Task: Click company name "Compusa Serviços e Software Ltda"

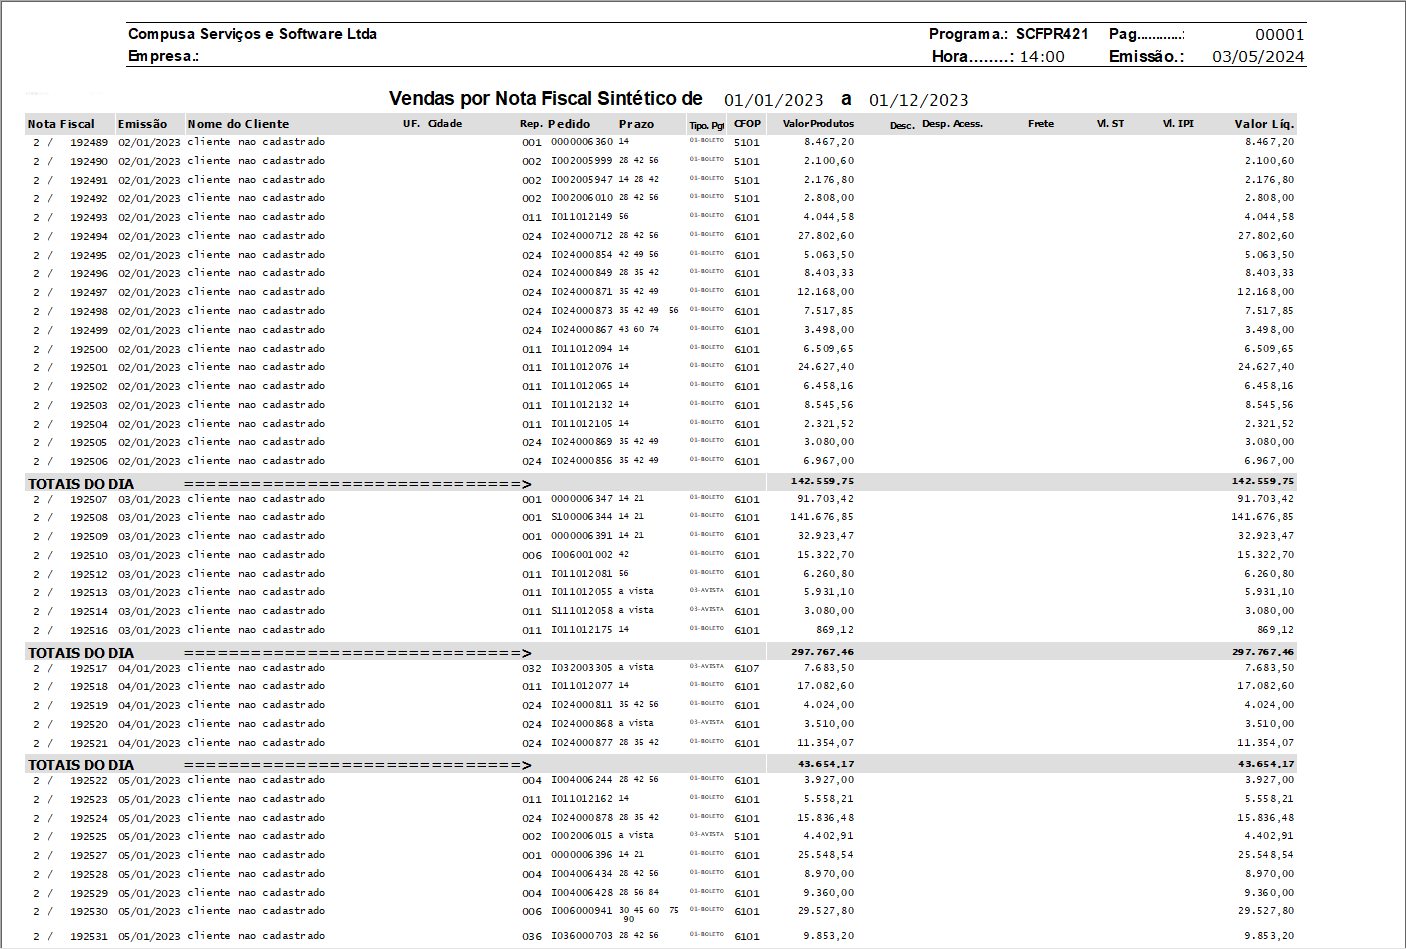Action: click(x=252, y=34)
